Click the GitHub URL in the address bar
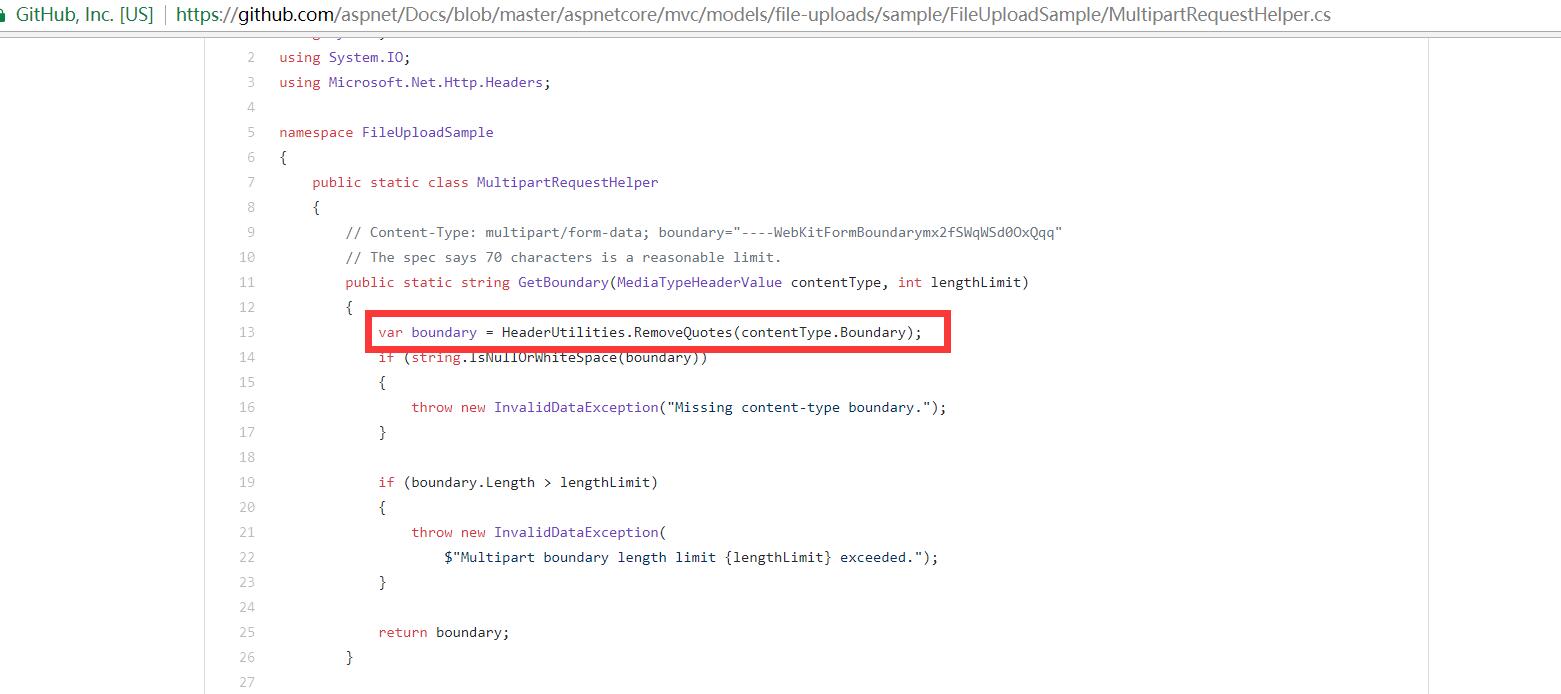The image size is (1561, 694). [x=753, y=15]
